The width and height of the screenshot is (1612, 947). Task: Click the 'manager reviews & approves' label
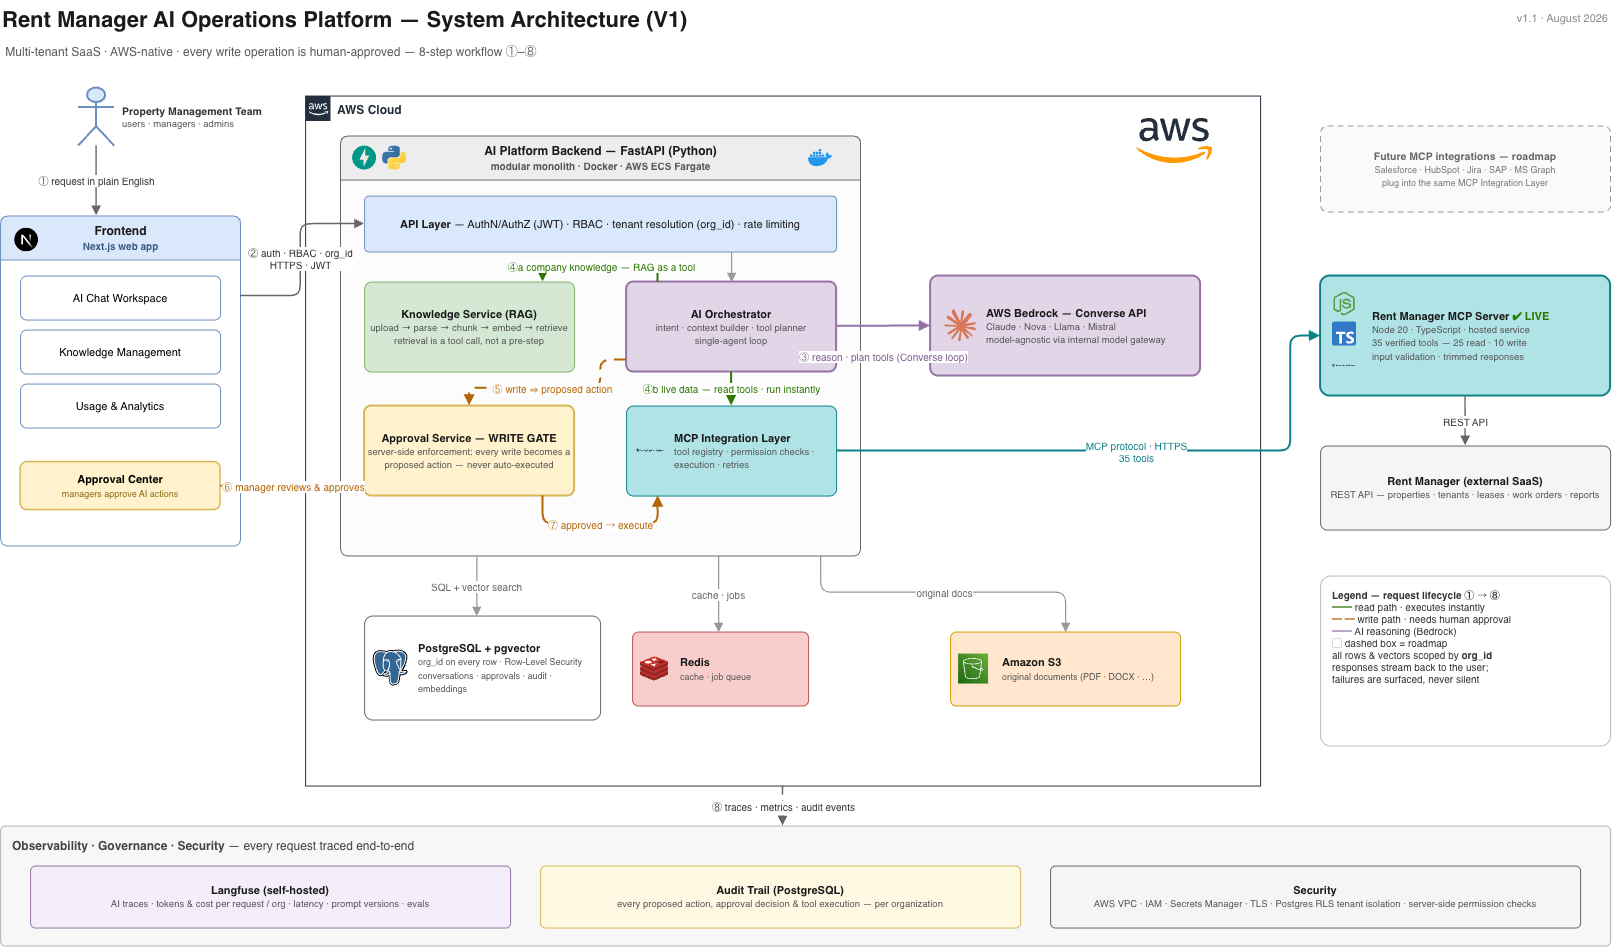[293, 488]
